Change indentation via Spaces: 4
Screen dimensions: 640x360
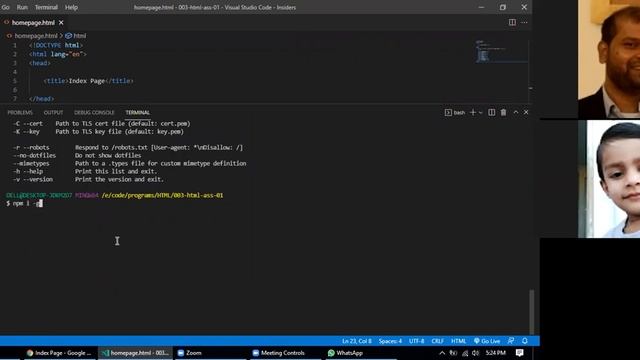(x=390, y=341)
